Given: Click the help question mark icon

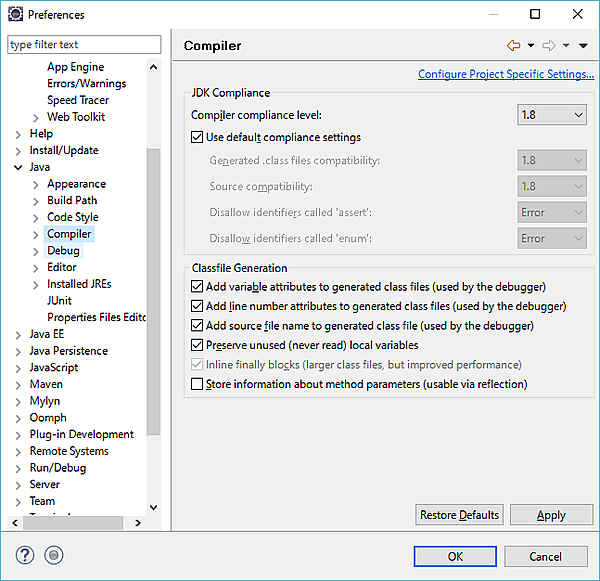Looking at the screenshot, I should 26,556.
